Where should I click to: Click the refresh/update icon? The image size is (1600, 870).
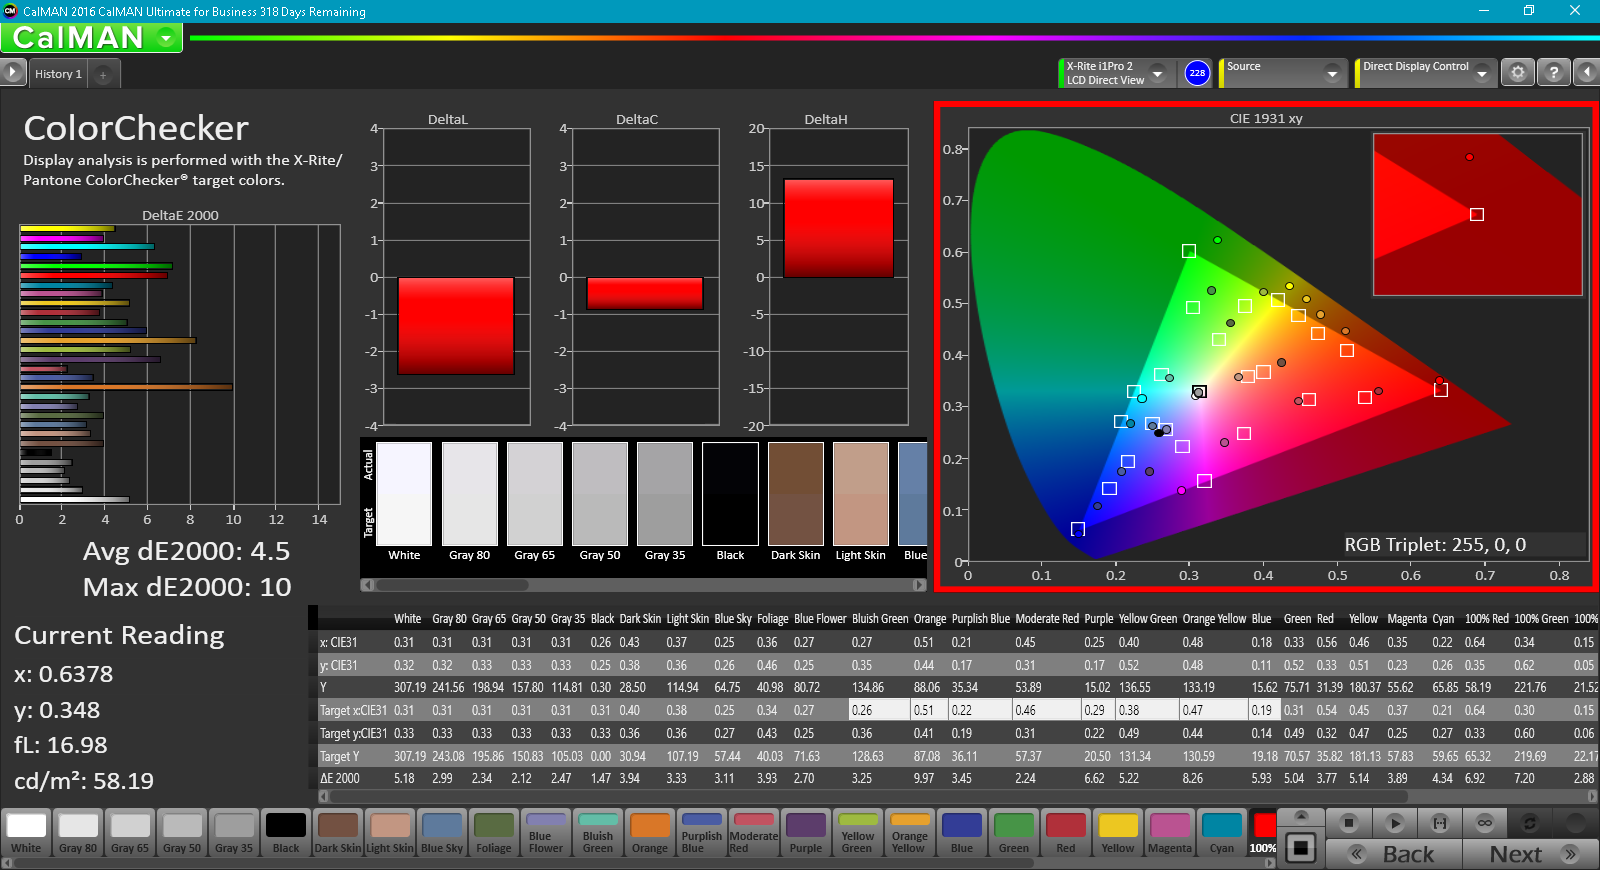(1530, 823)
